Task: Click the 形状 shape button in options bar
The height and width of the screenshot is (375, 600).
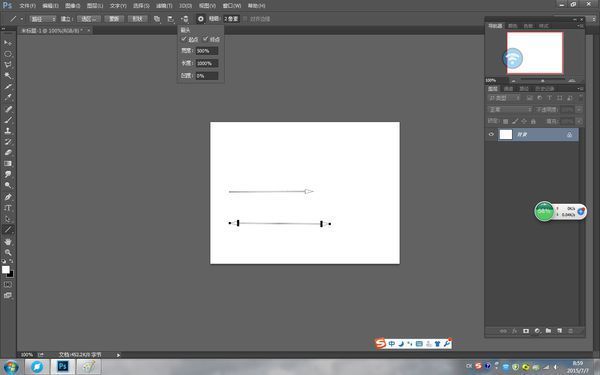Action: (x=137, y=19)
